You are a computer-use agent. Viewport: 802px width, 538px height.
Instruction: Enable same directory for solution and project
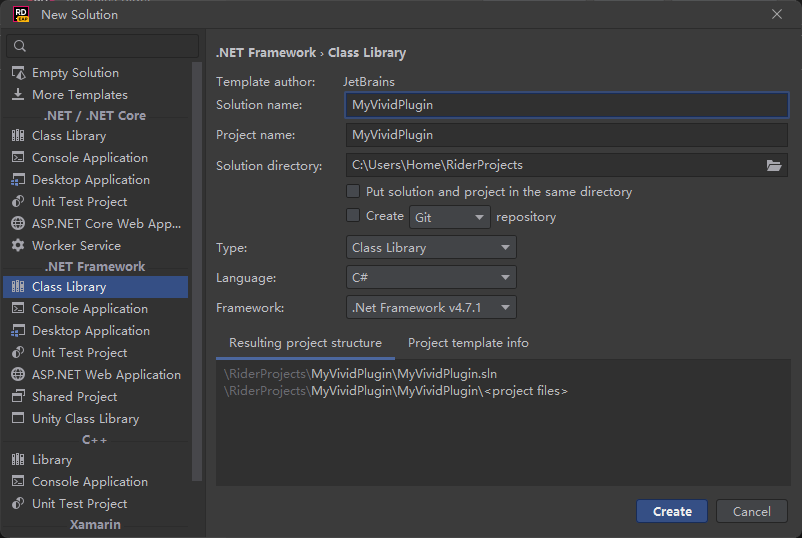pyautogui.click(x=353, y=191)
